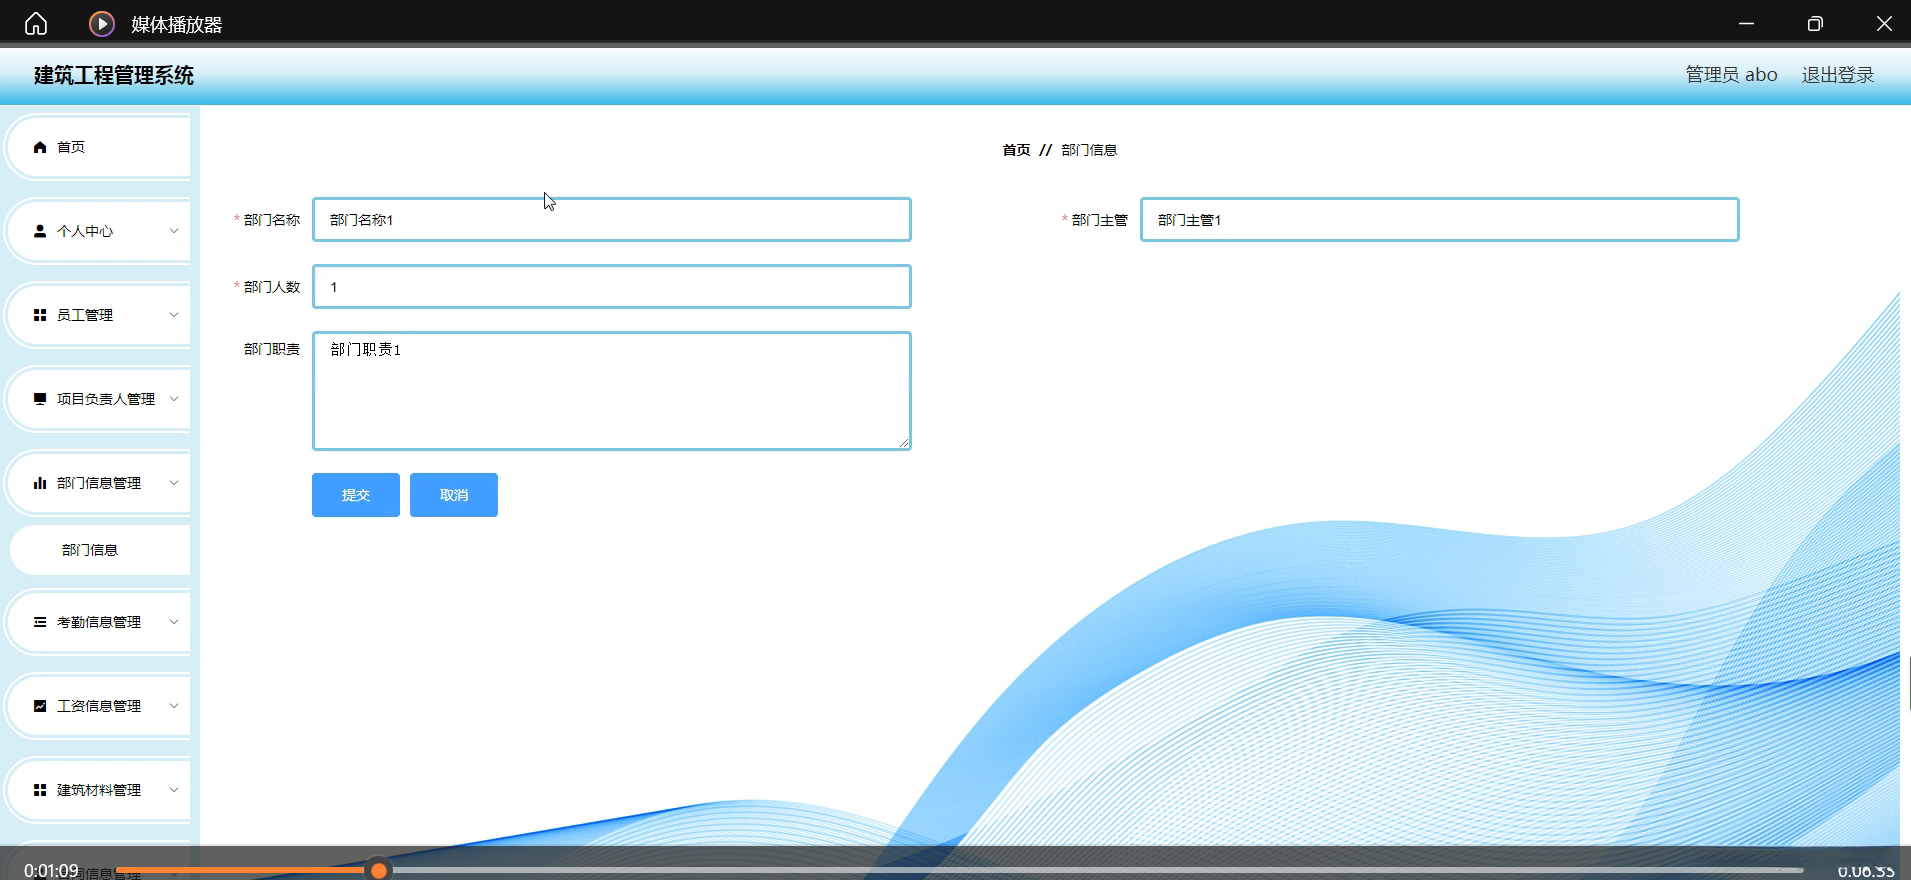Click the 管理员 abo user label

[1732, 75]
